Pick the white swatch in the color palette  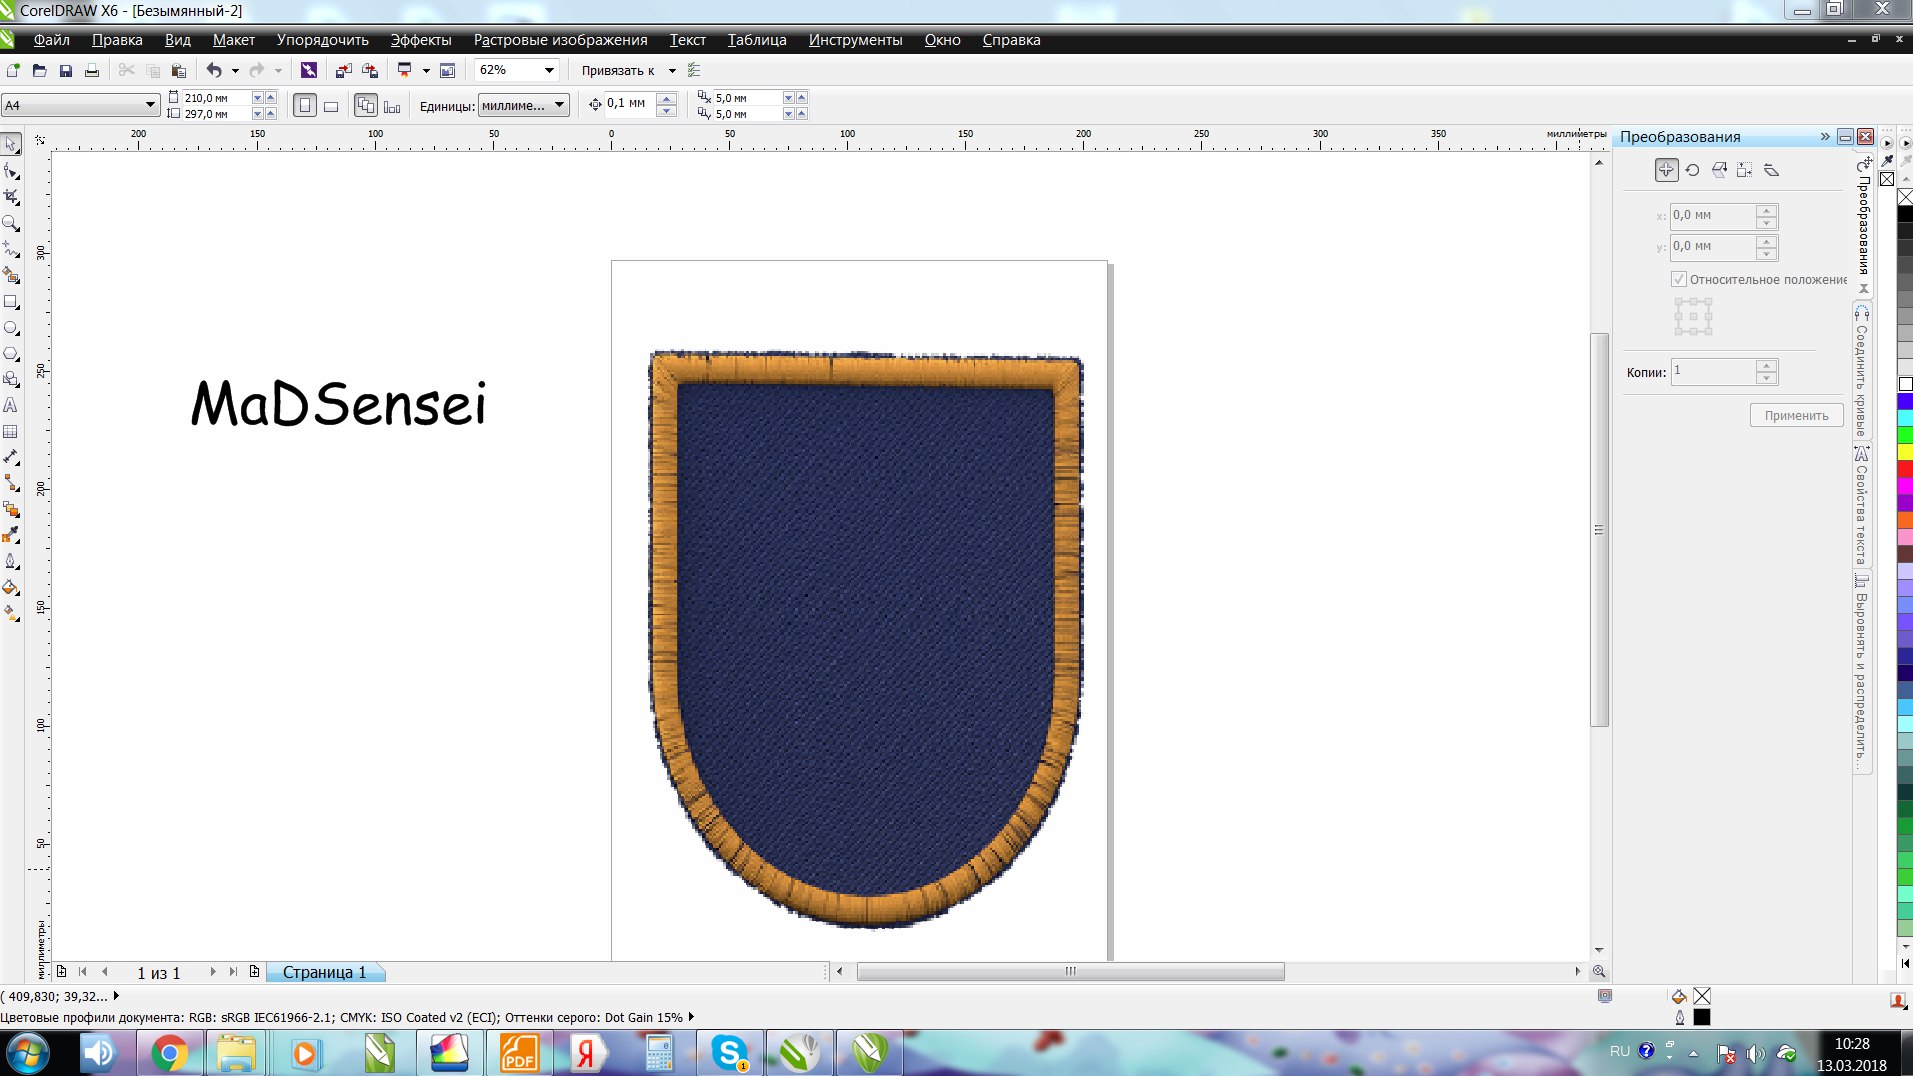tap(1905, 384)
